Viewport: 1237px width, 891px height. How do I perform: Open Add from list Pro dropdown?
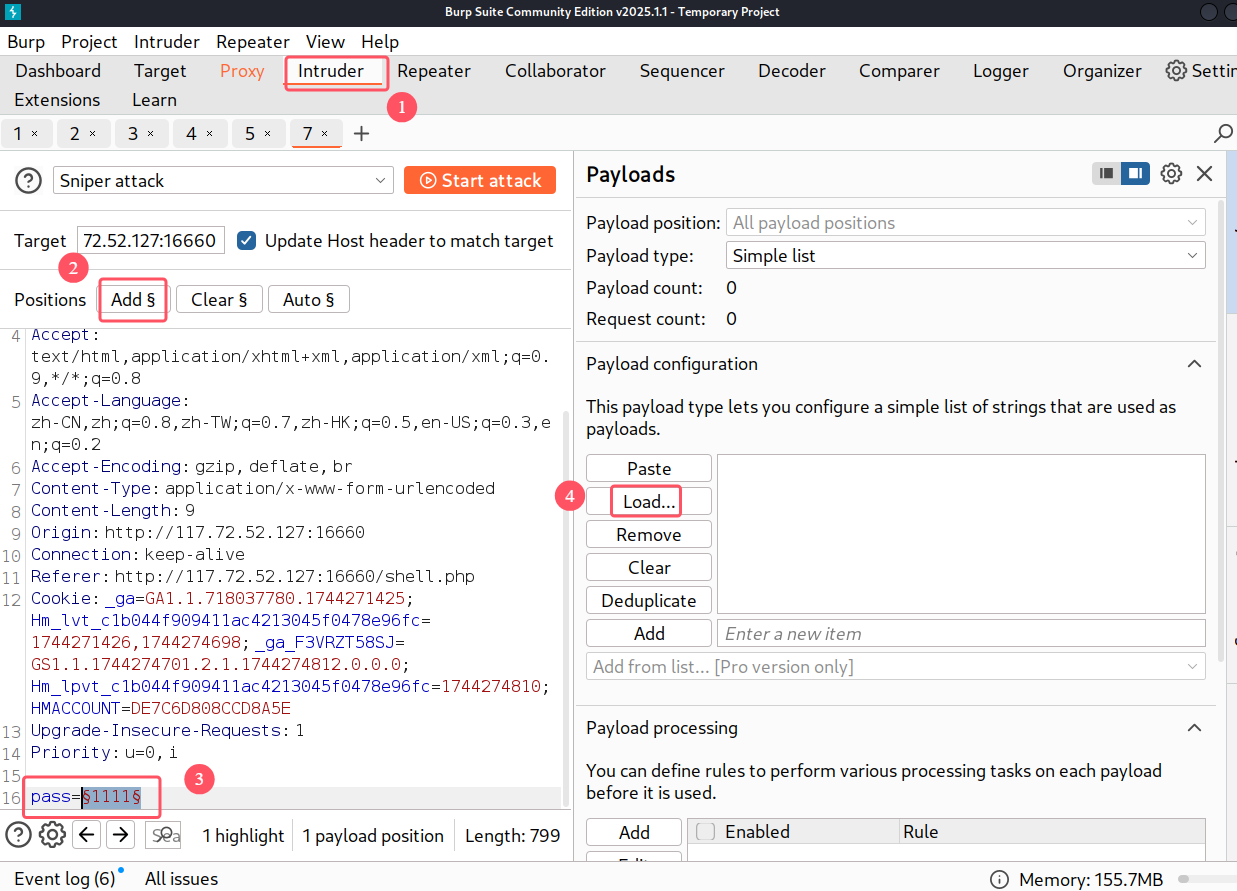(896, 667)
